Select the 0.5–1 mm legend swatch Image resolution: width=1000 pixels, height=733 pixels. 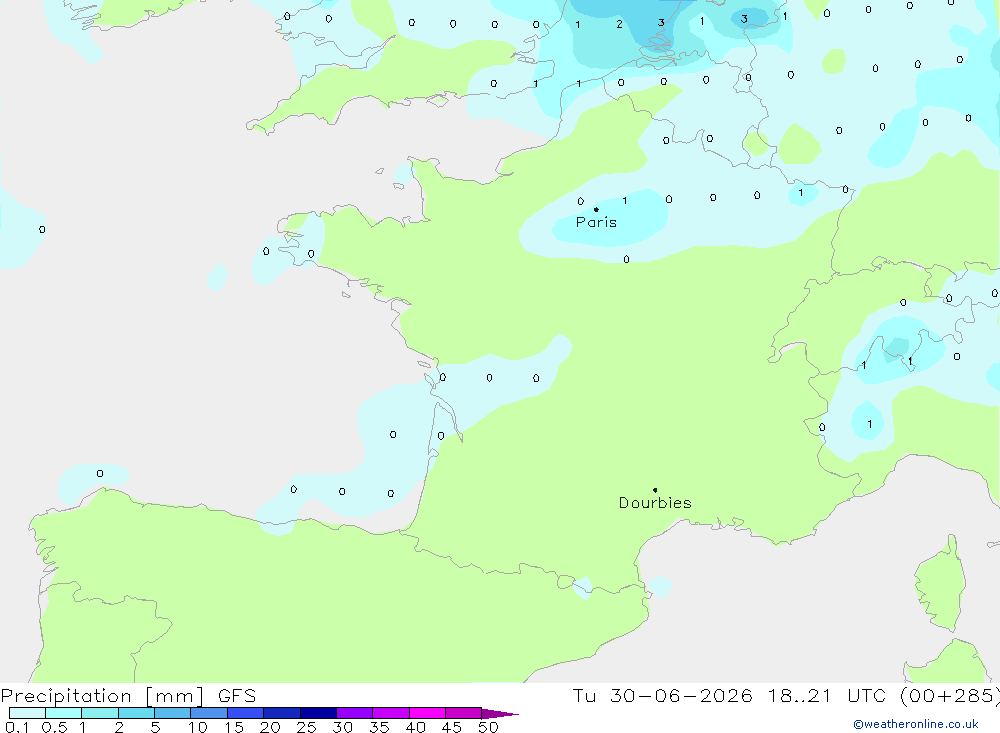64,713
